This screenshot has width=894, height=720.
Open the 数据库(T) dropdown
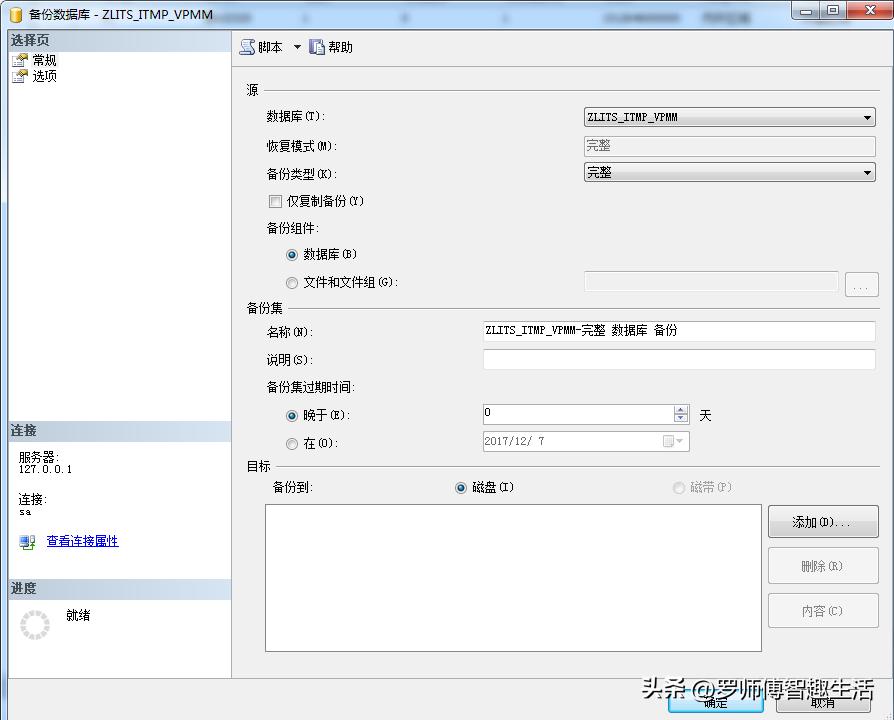pyautogui.click(x=867, y=116)
